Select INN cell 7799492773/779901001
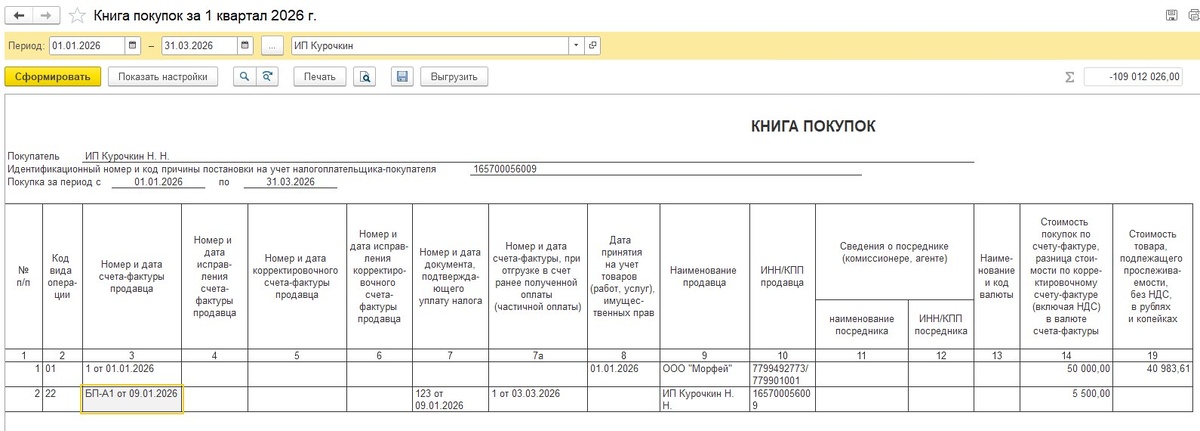1200x431 pixels. coord(782,373)
